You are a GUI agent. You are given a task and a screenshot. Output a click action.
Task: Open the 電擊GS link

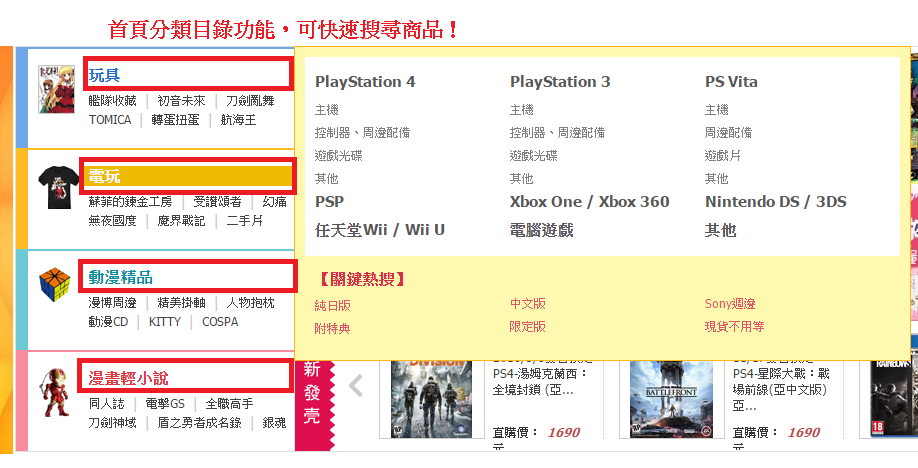pos(165,404)
